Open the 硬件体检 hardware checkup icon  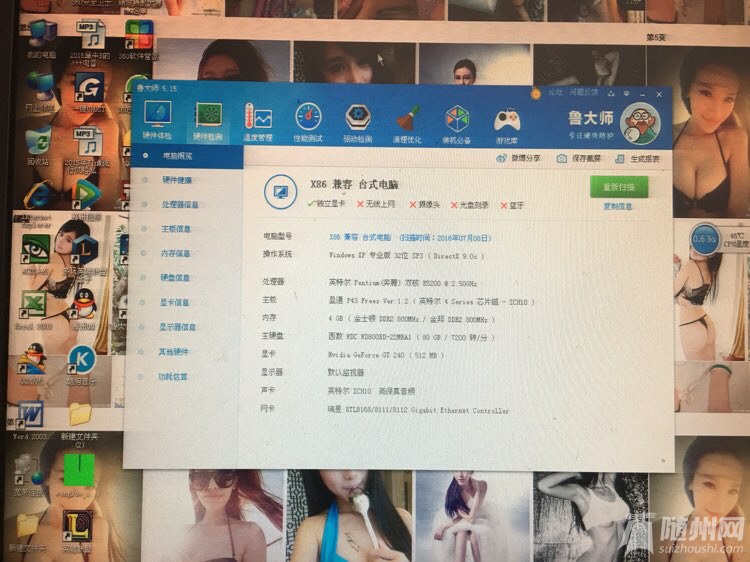pyautogui.click(x=157, y=120)
